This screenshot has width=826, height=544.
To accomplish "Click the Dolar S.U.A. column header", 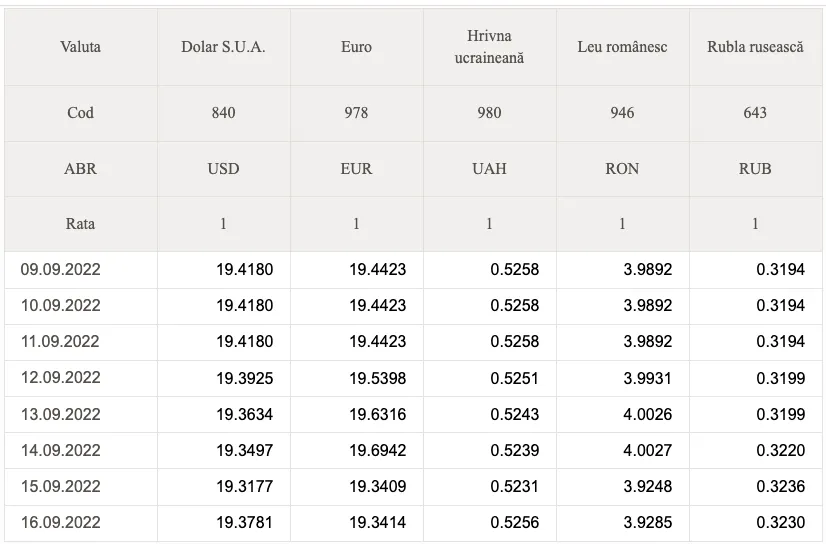I will (223, 47).
